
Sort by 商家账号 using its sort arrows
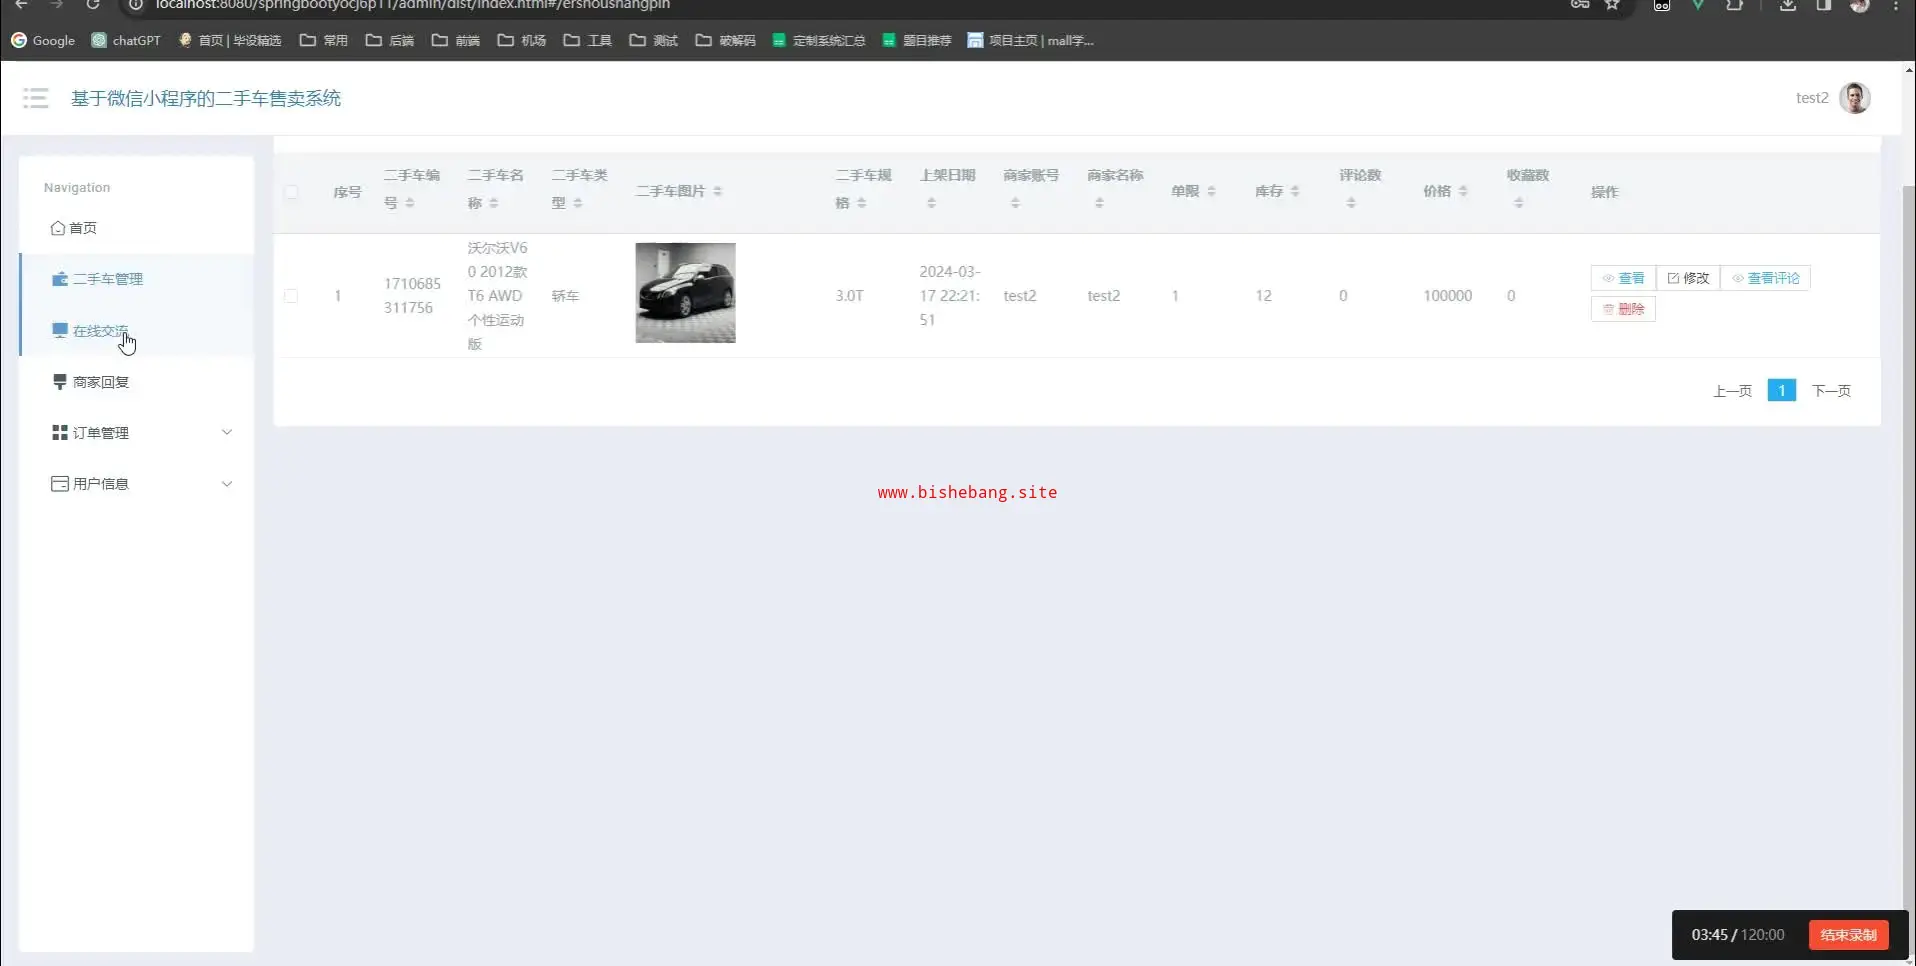click(1015, 203)
